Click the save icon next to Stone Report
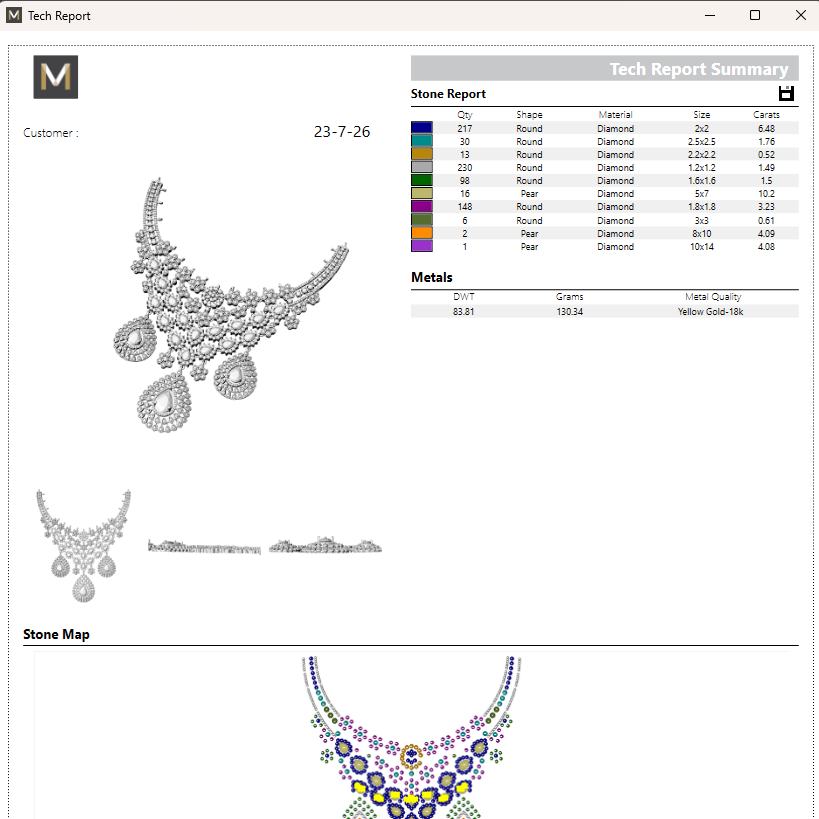Image resolution: width=819 pixels, height=819 pixels. (x=786, y=93)
